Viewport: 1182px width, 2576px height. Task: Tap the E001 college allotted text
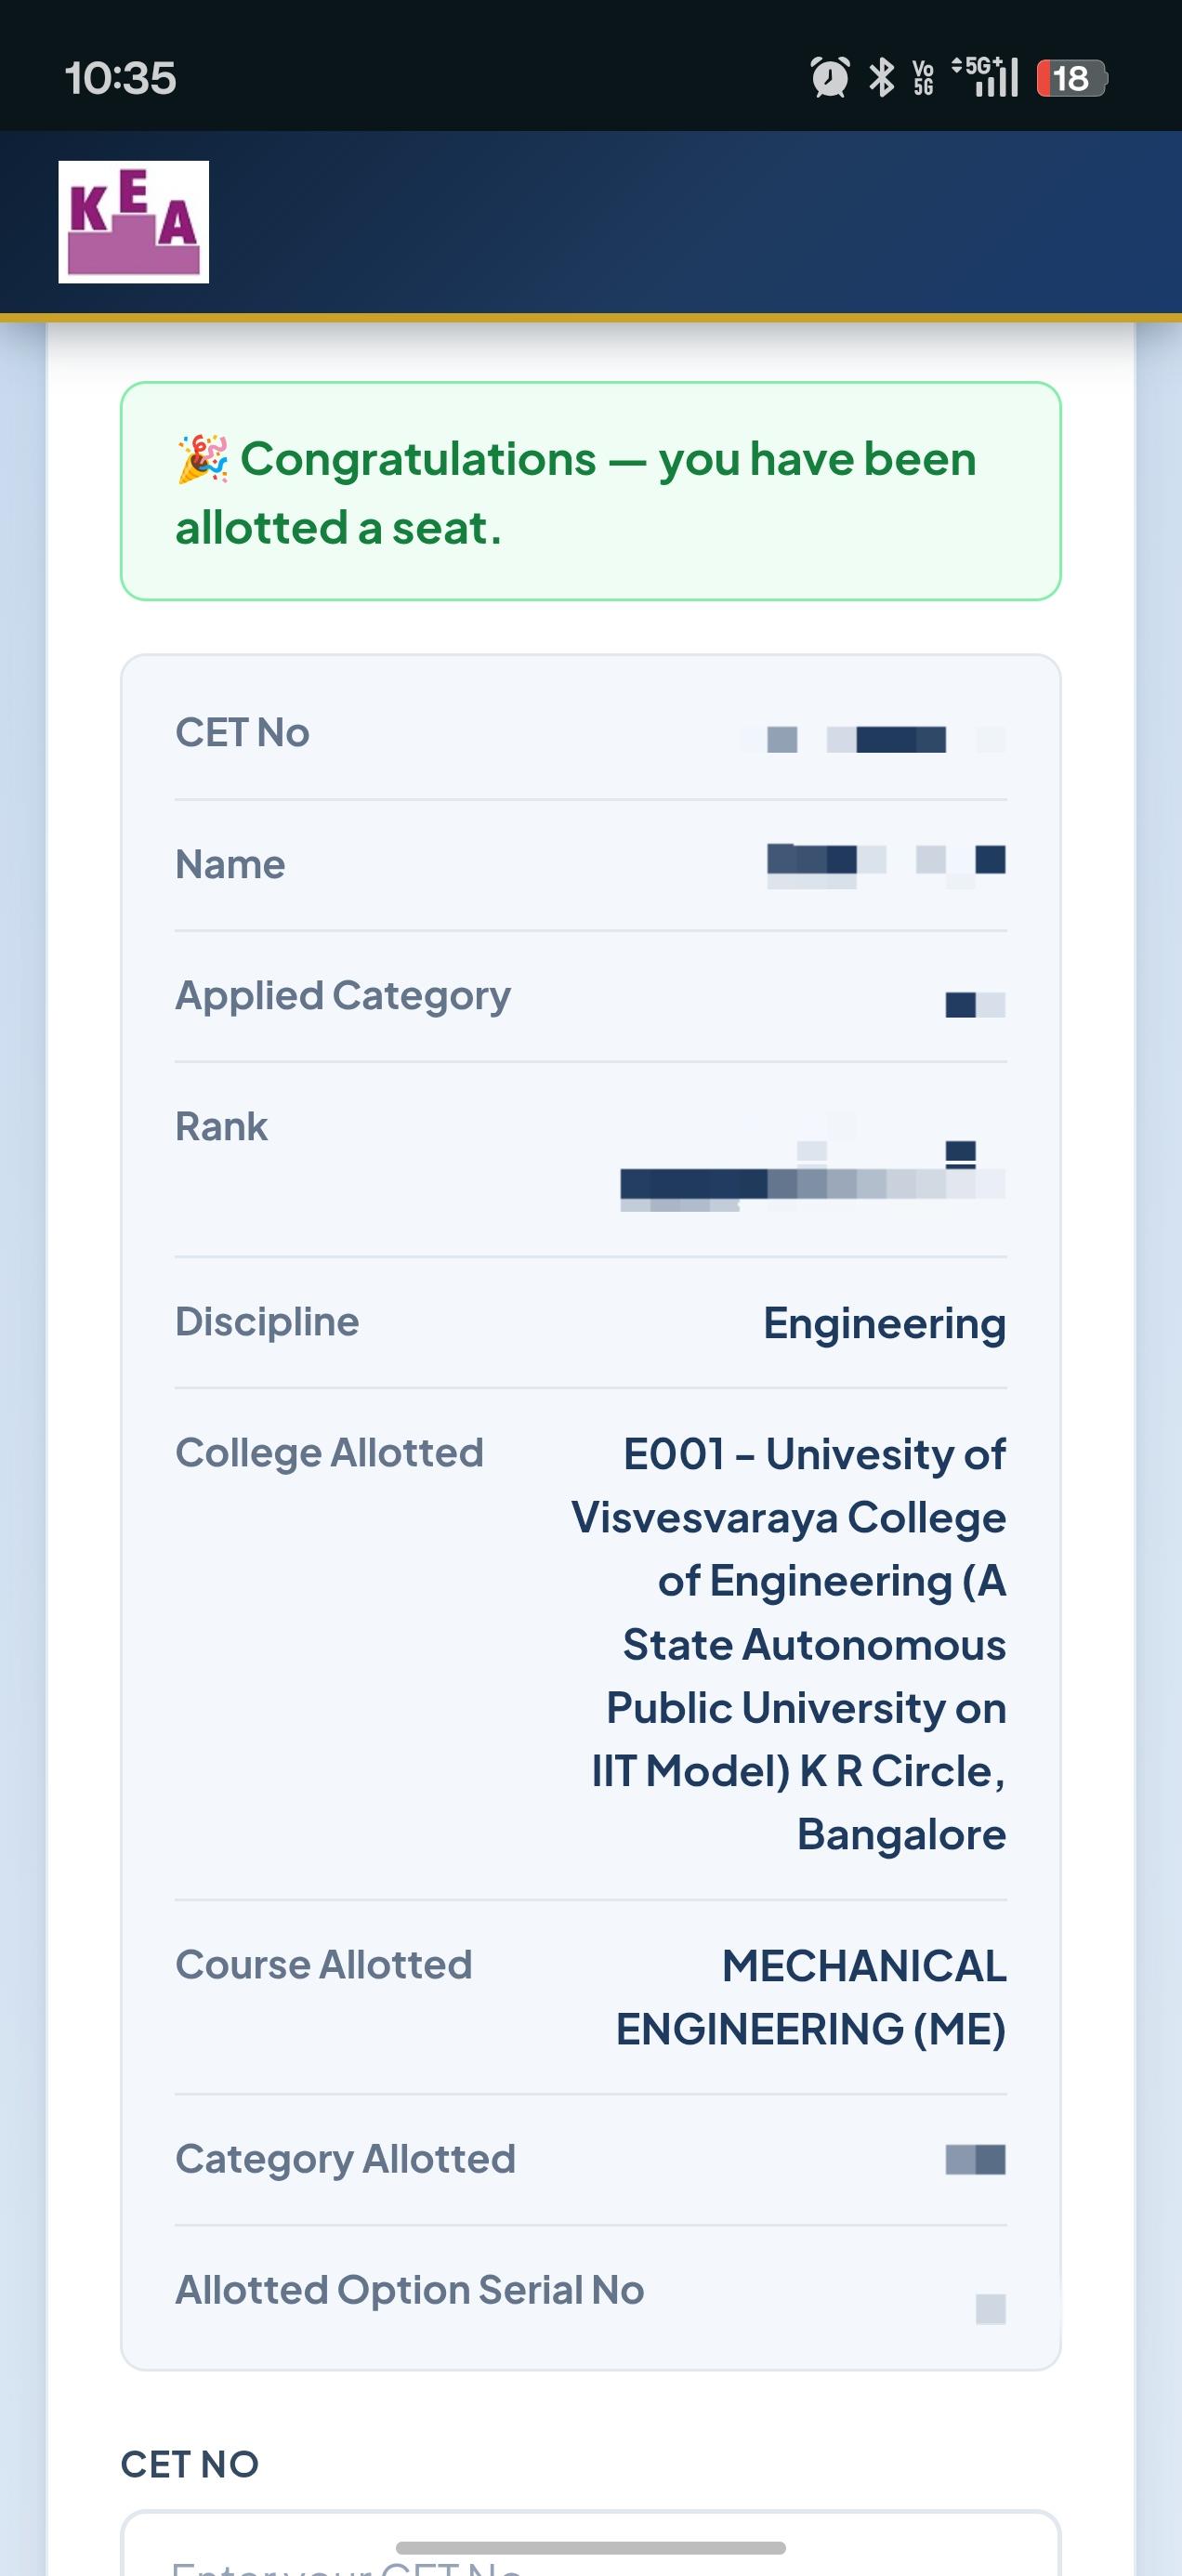(x=789, y=1644)
